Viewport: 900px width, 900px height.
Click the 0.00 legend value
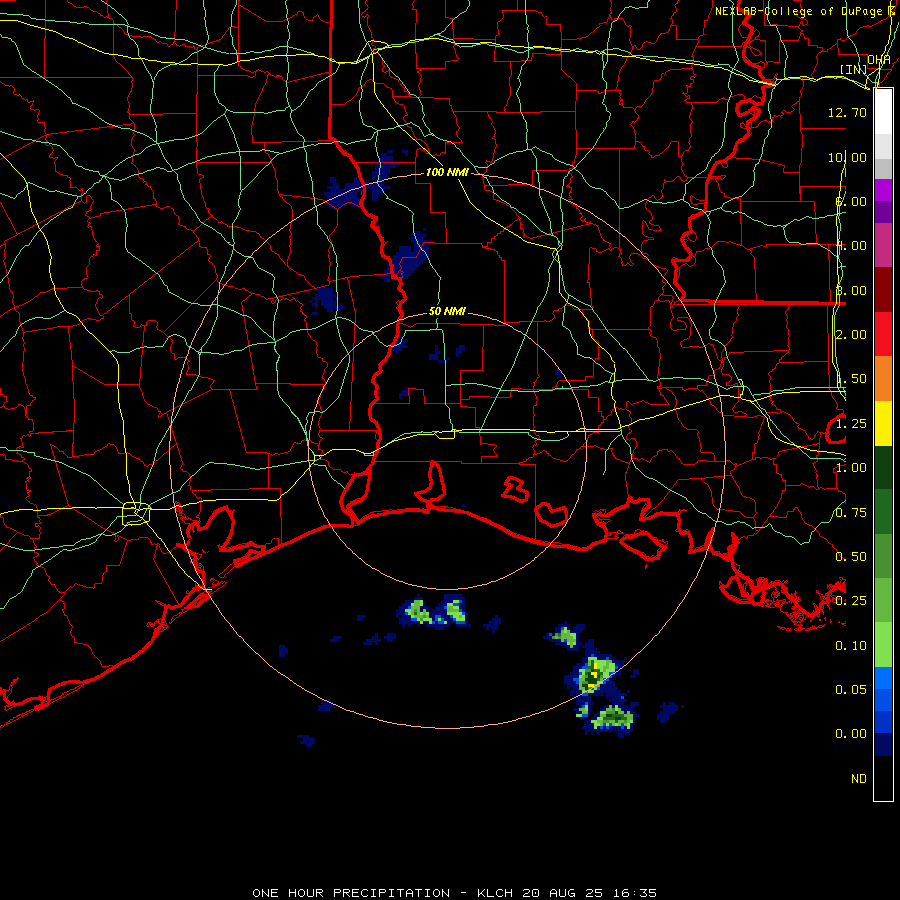pyautogui.click(x=851, y=734)
